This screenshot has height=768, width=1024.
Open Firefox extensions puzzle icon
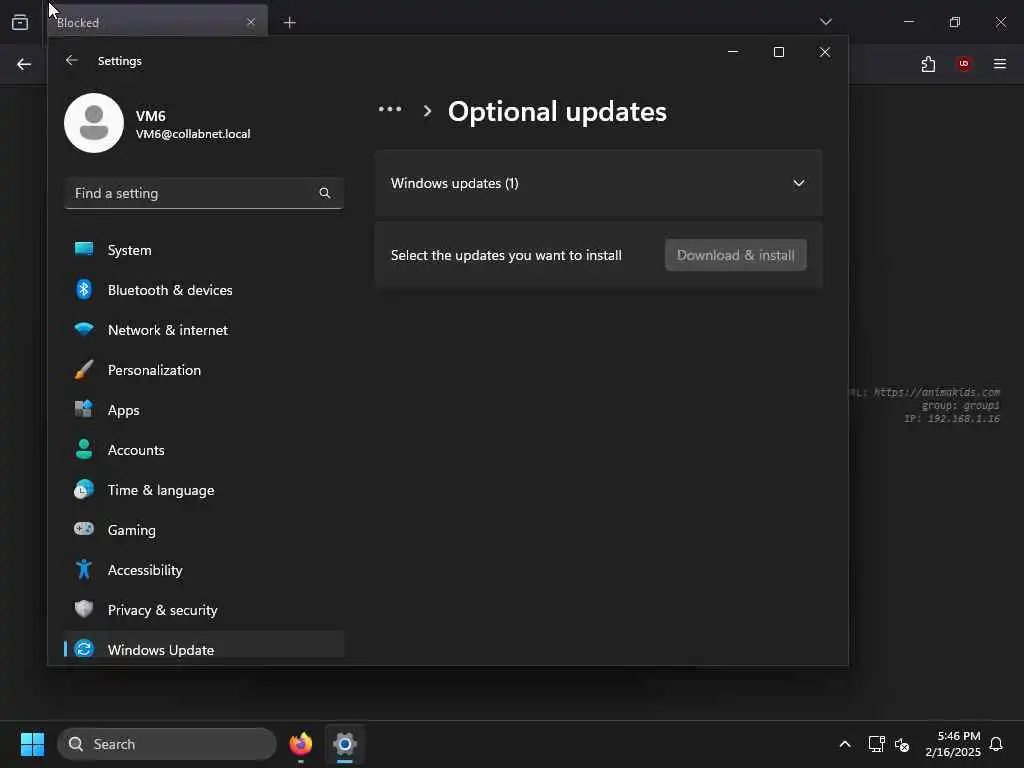click(928, 64)
